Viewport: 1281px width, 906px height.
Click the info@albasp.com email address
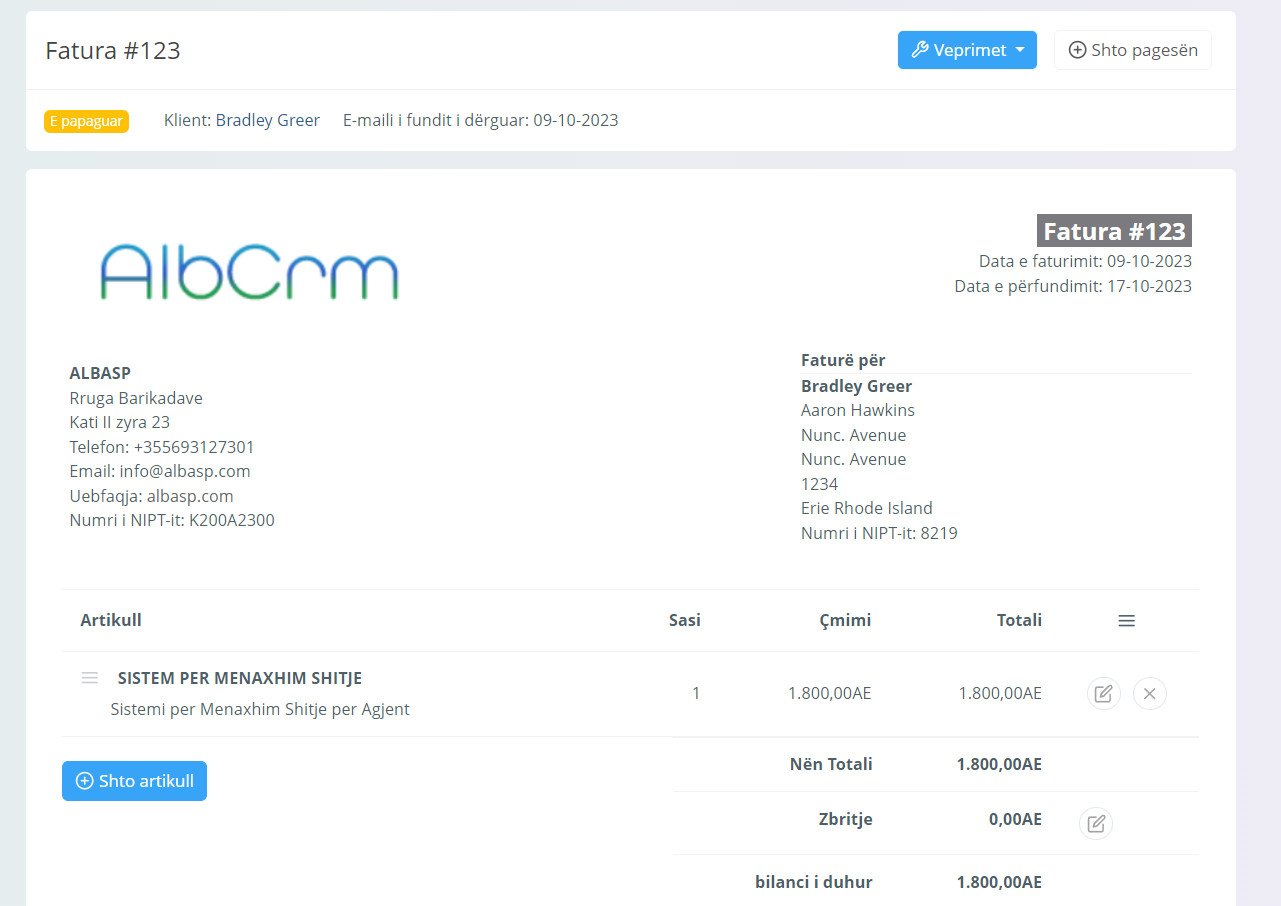185,471
